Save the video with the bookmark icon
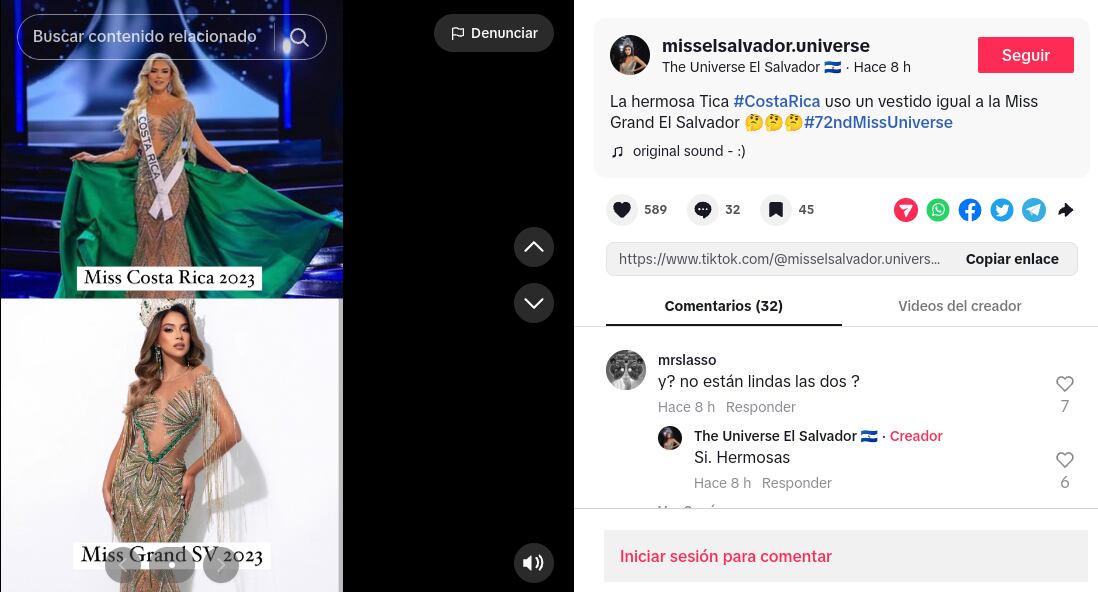This screenshot has height=592, width=1098. click(x=776, y=209)
